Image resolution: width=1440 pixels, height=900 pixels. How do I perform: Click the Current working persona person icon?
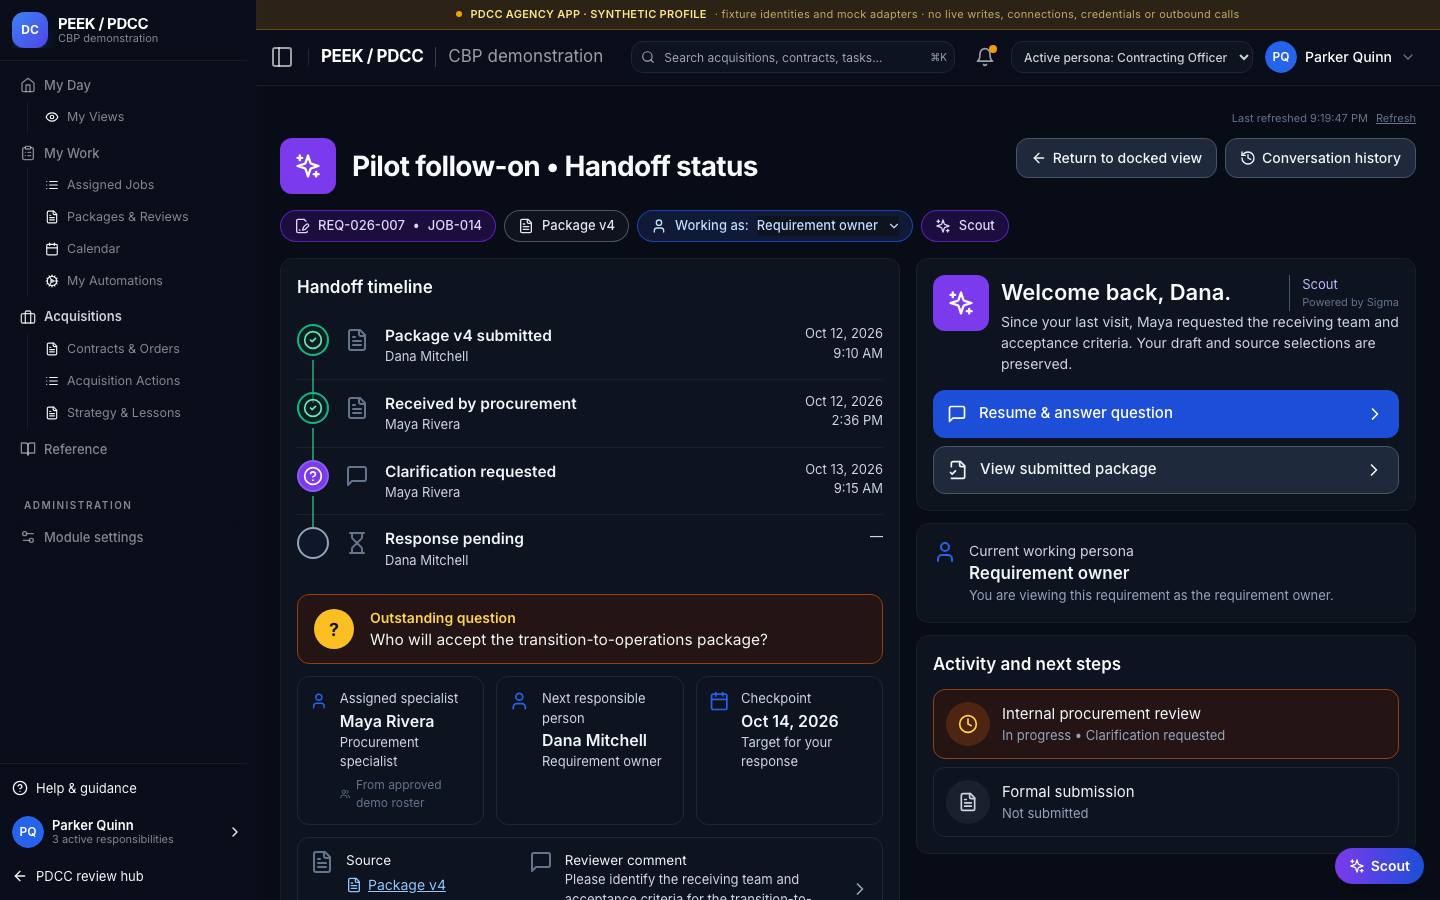(x=945, y=552)
